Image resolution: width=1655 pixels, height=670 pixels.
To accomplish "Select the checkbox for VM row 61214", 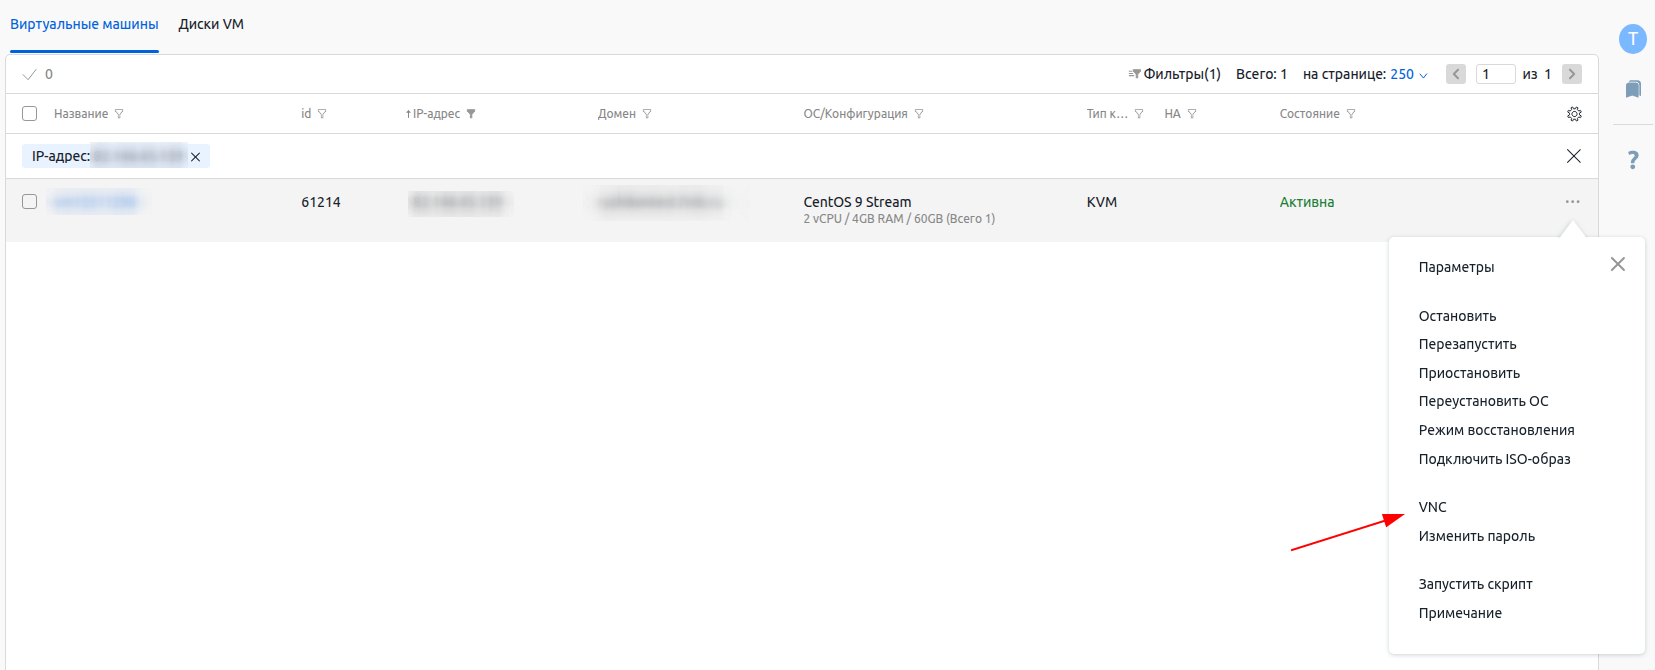I will [x=30, y=202].
